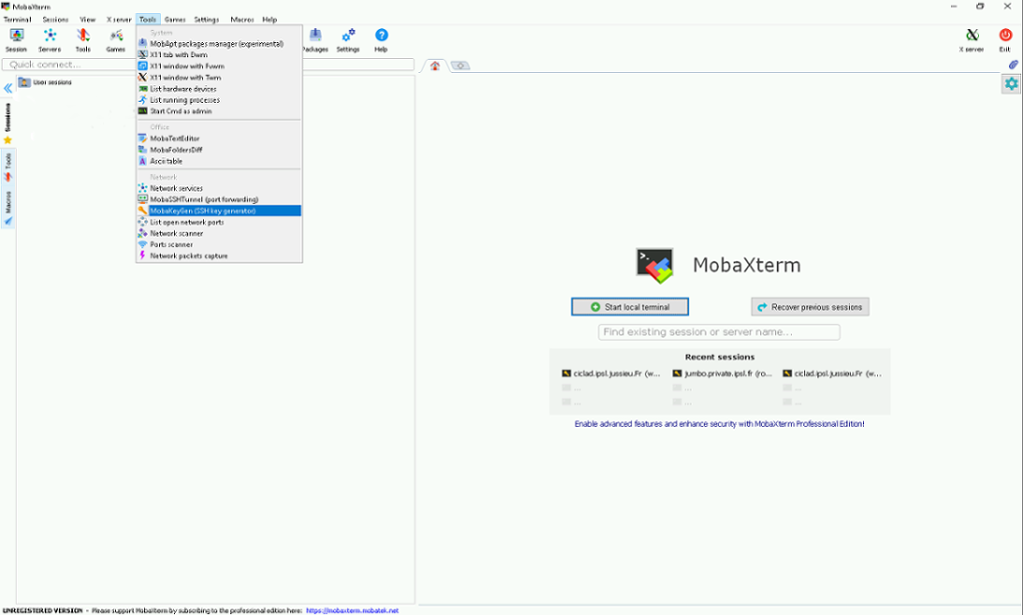Open the Servers toolbar icon
Viewport: 1023px width, 615px height.
click(50, 40)
